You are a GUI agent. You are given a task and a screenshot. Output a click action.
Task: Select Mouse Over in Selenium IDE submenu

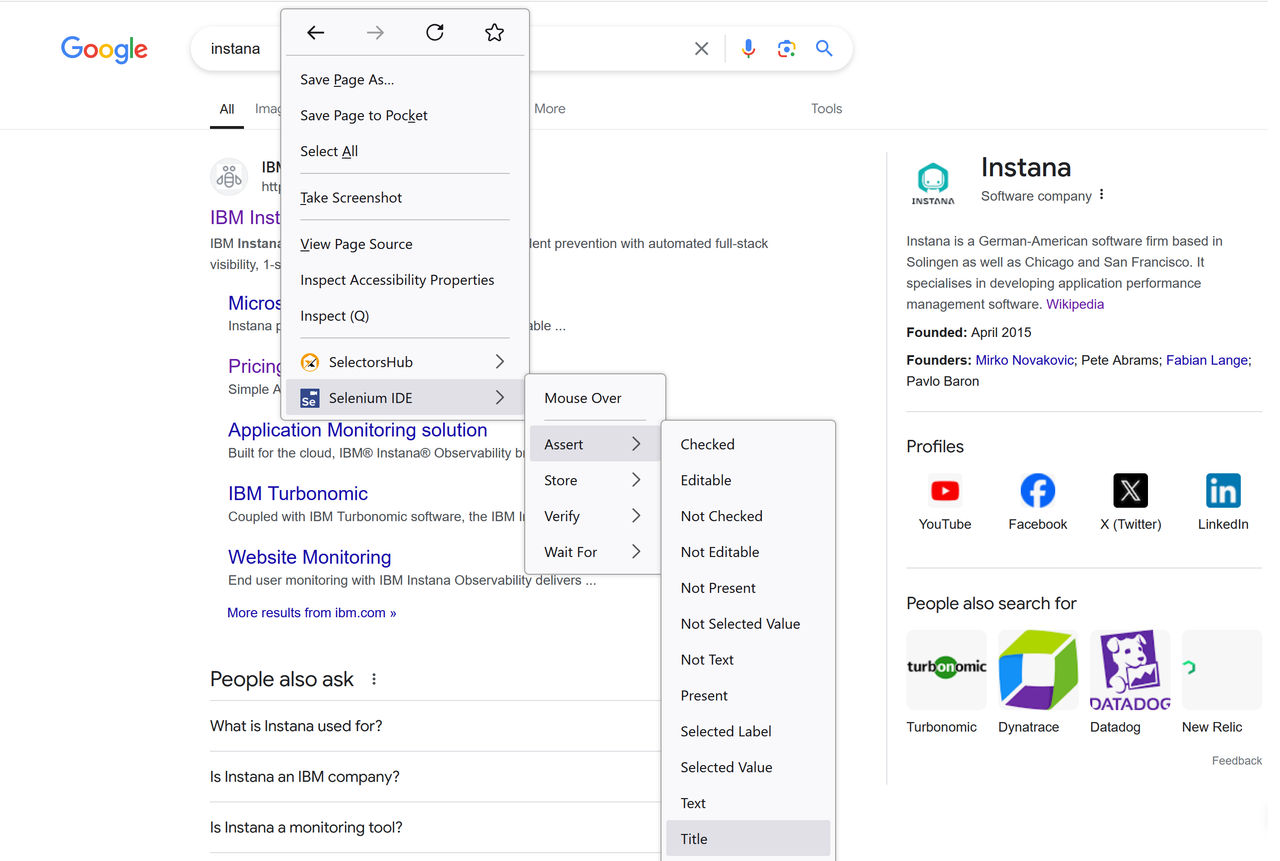(x=595, y=398)
